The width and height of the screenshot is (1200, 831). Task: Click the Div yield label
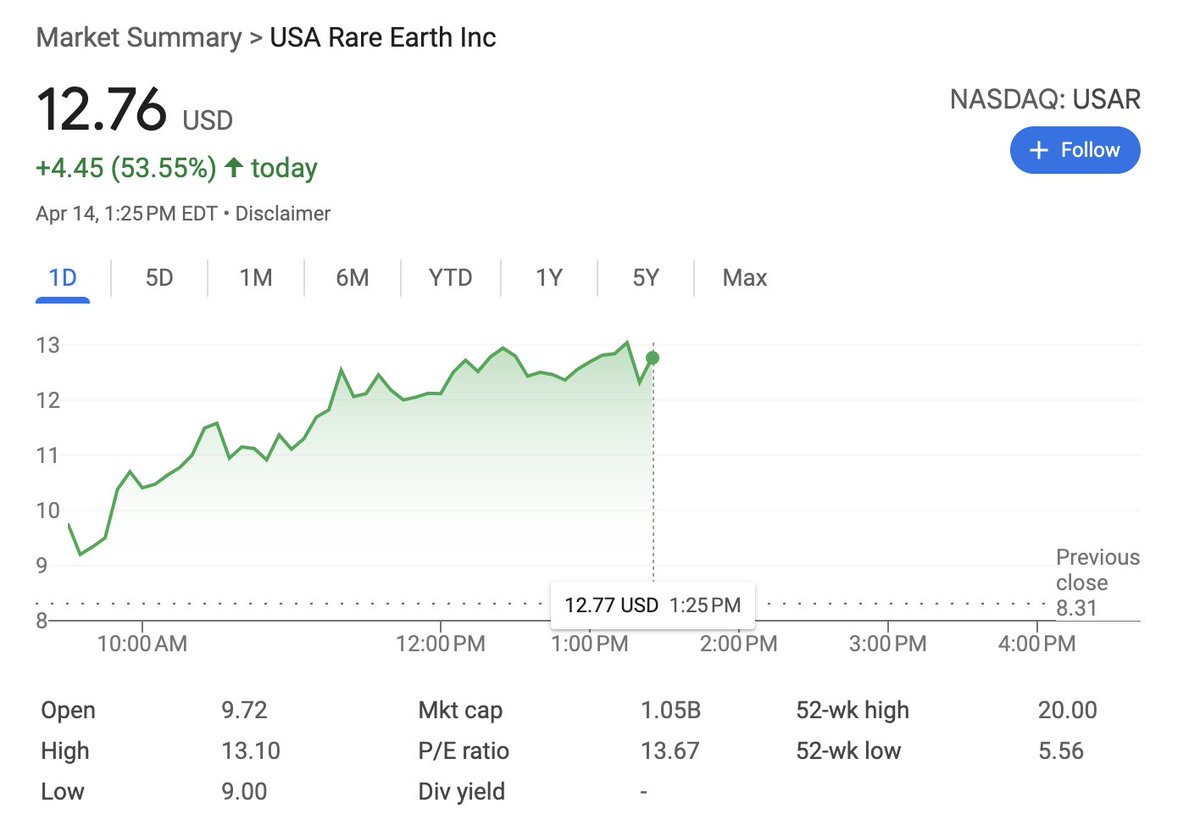[461, 792]
